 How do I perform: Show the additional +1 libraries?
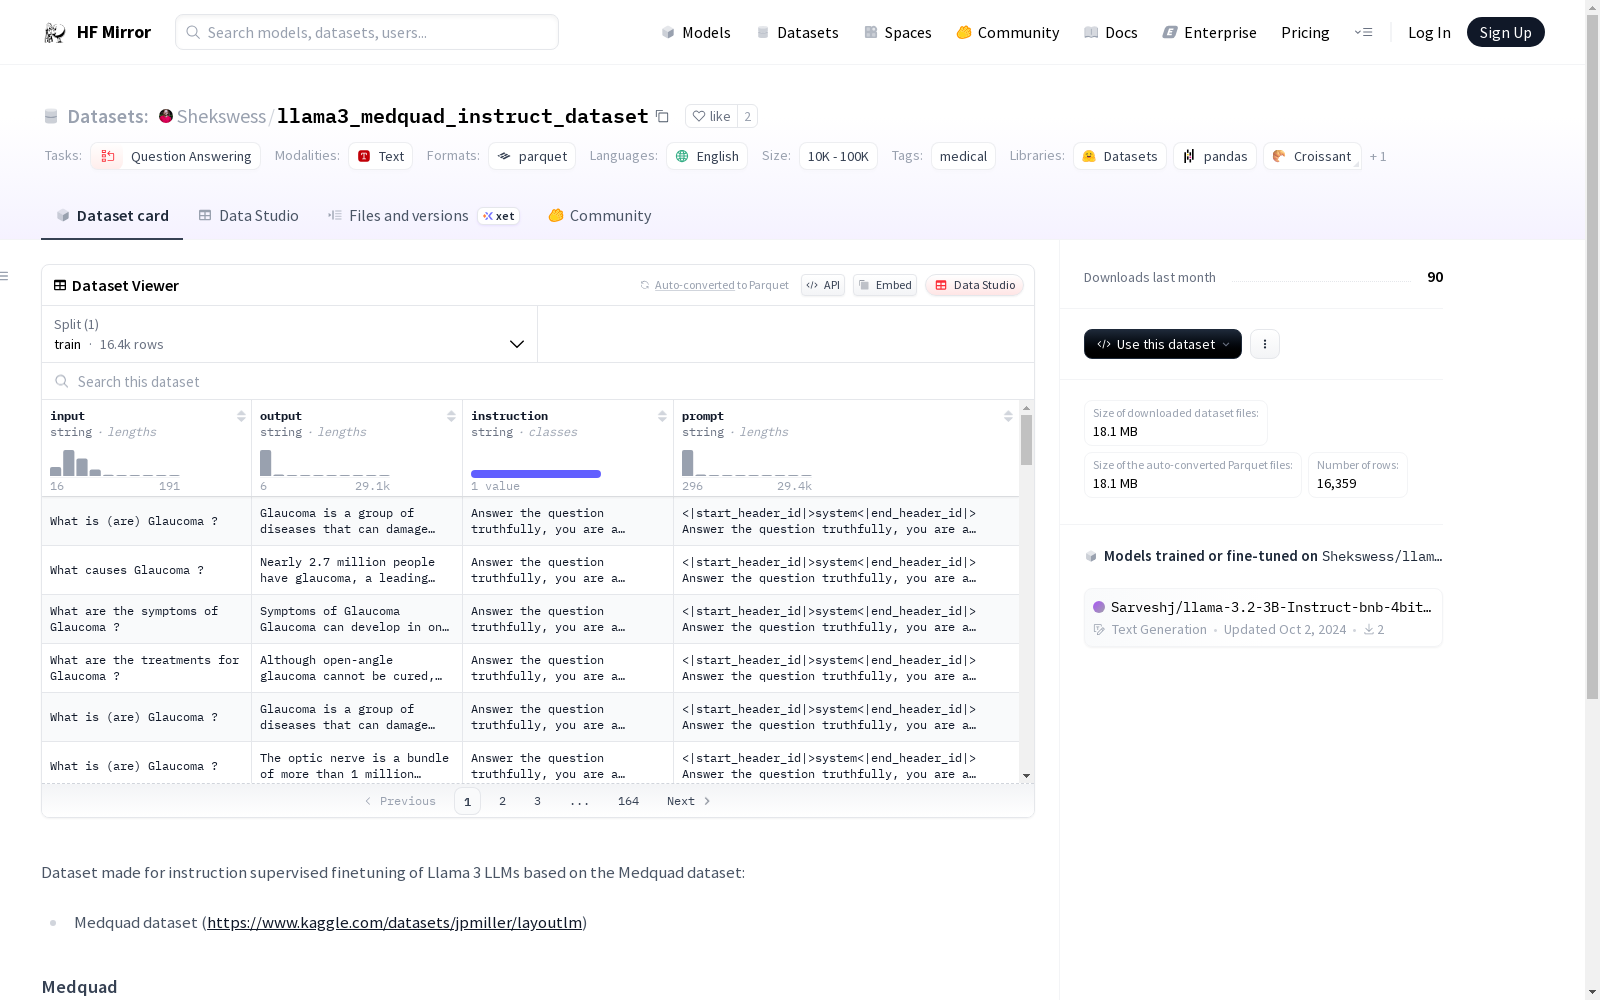coord(1378,156)
